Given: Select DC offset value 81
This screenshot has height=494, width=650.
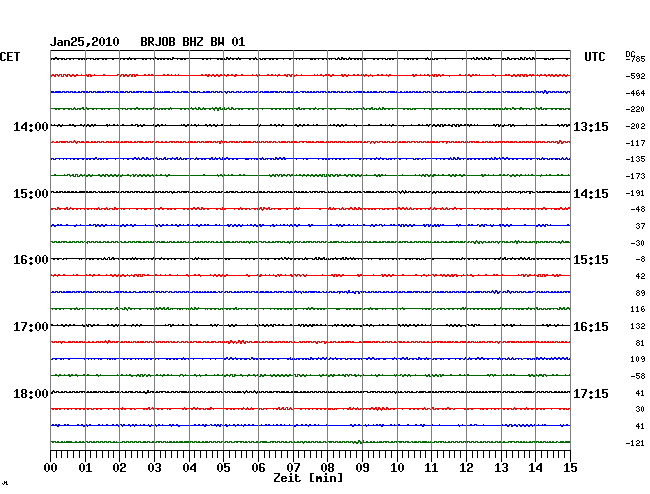Looking at the screenshot, I should (x=640, y=343).
